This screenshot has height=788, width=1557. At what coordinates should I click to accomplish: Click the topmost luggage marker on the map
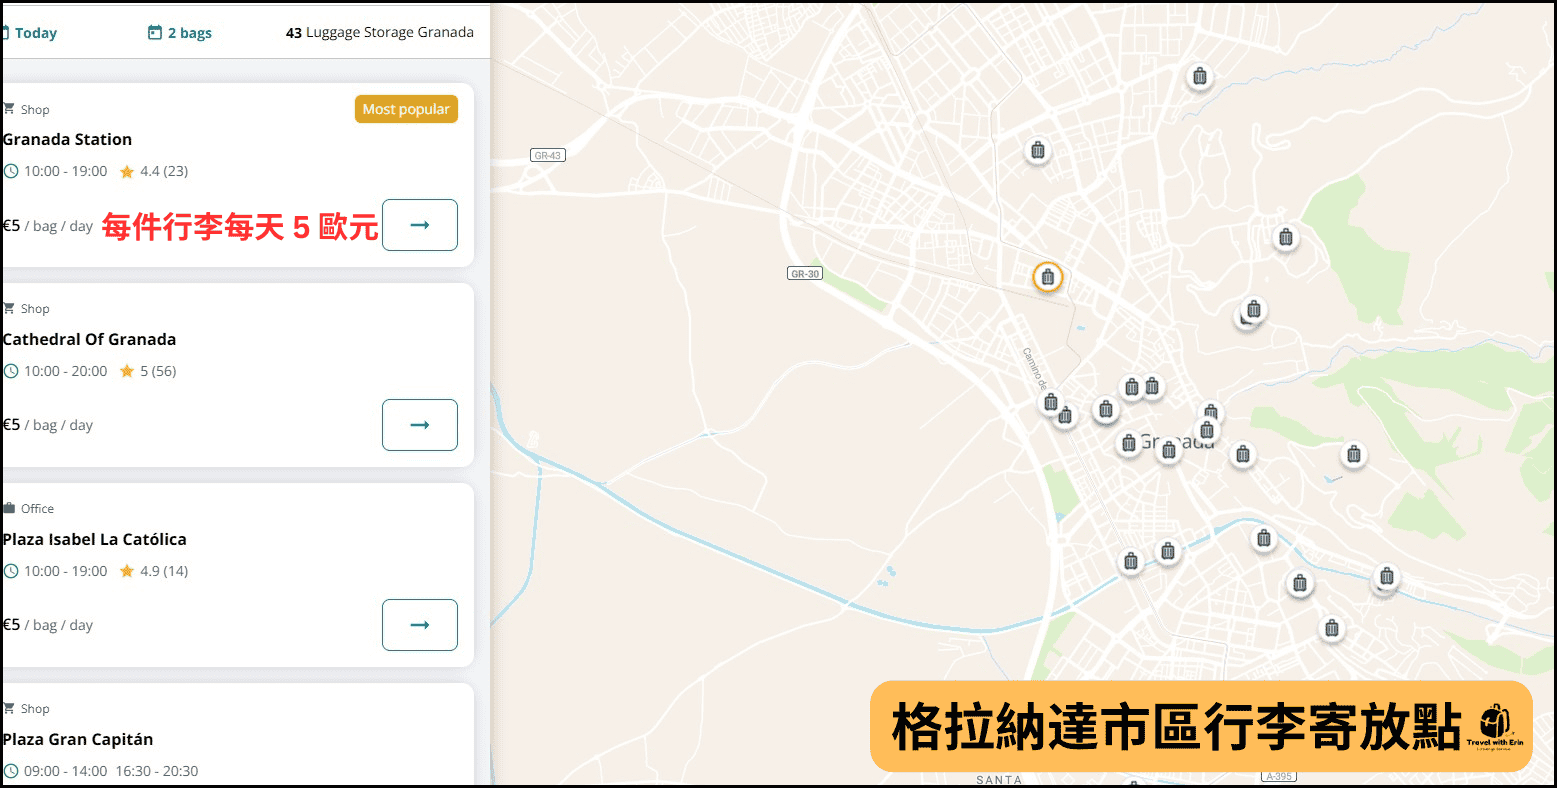tap(1199, 76)
